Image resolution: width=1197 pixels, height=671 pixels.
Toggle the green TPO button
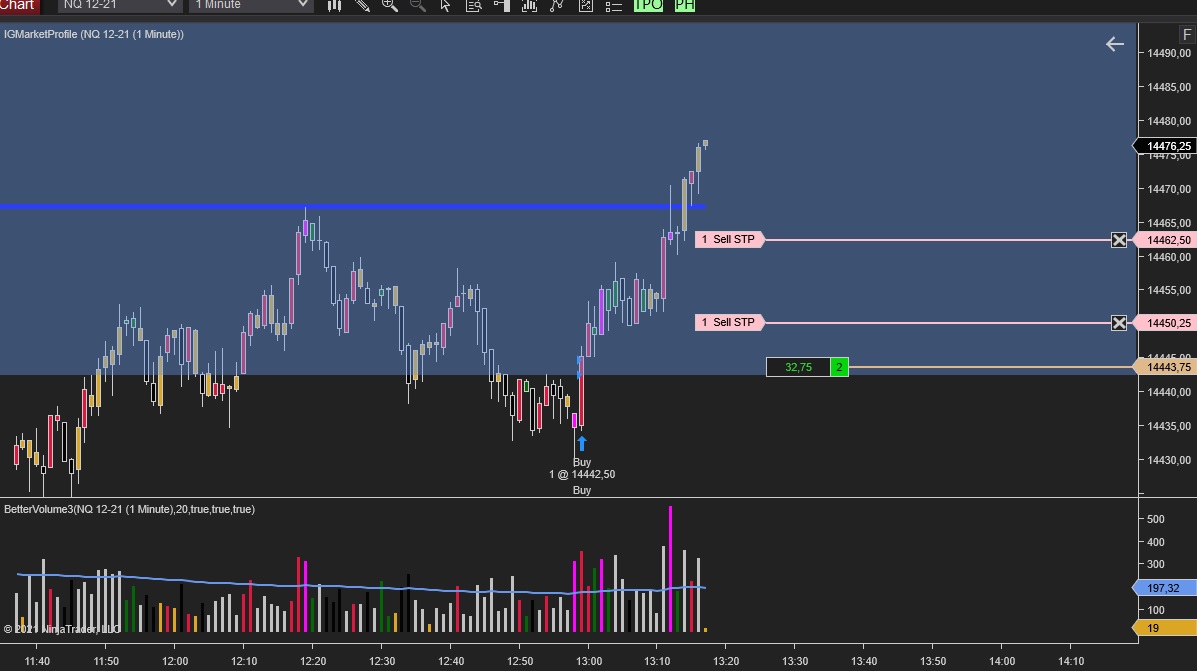click(648, 5)
